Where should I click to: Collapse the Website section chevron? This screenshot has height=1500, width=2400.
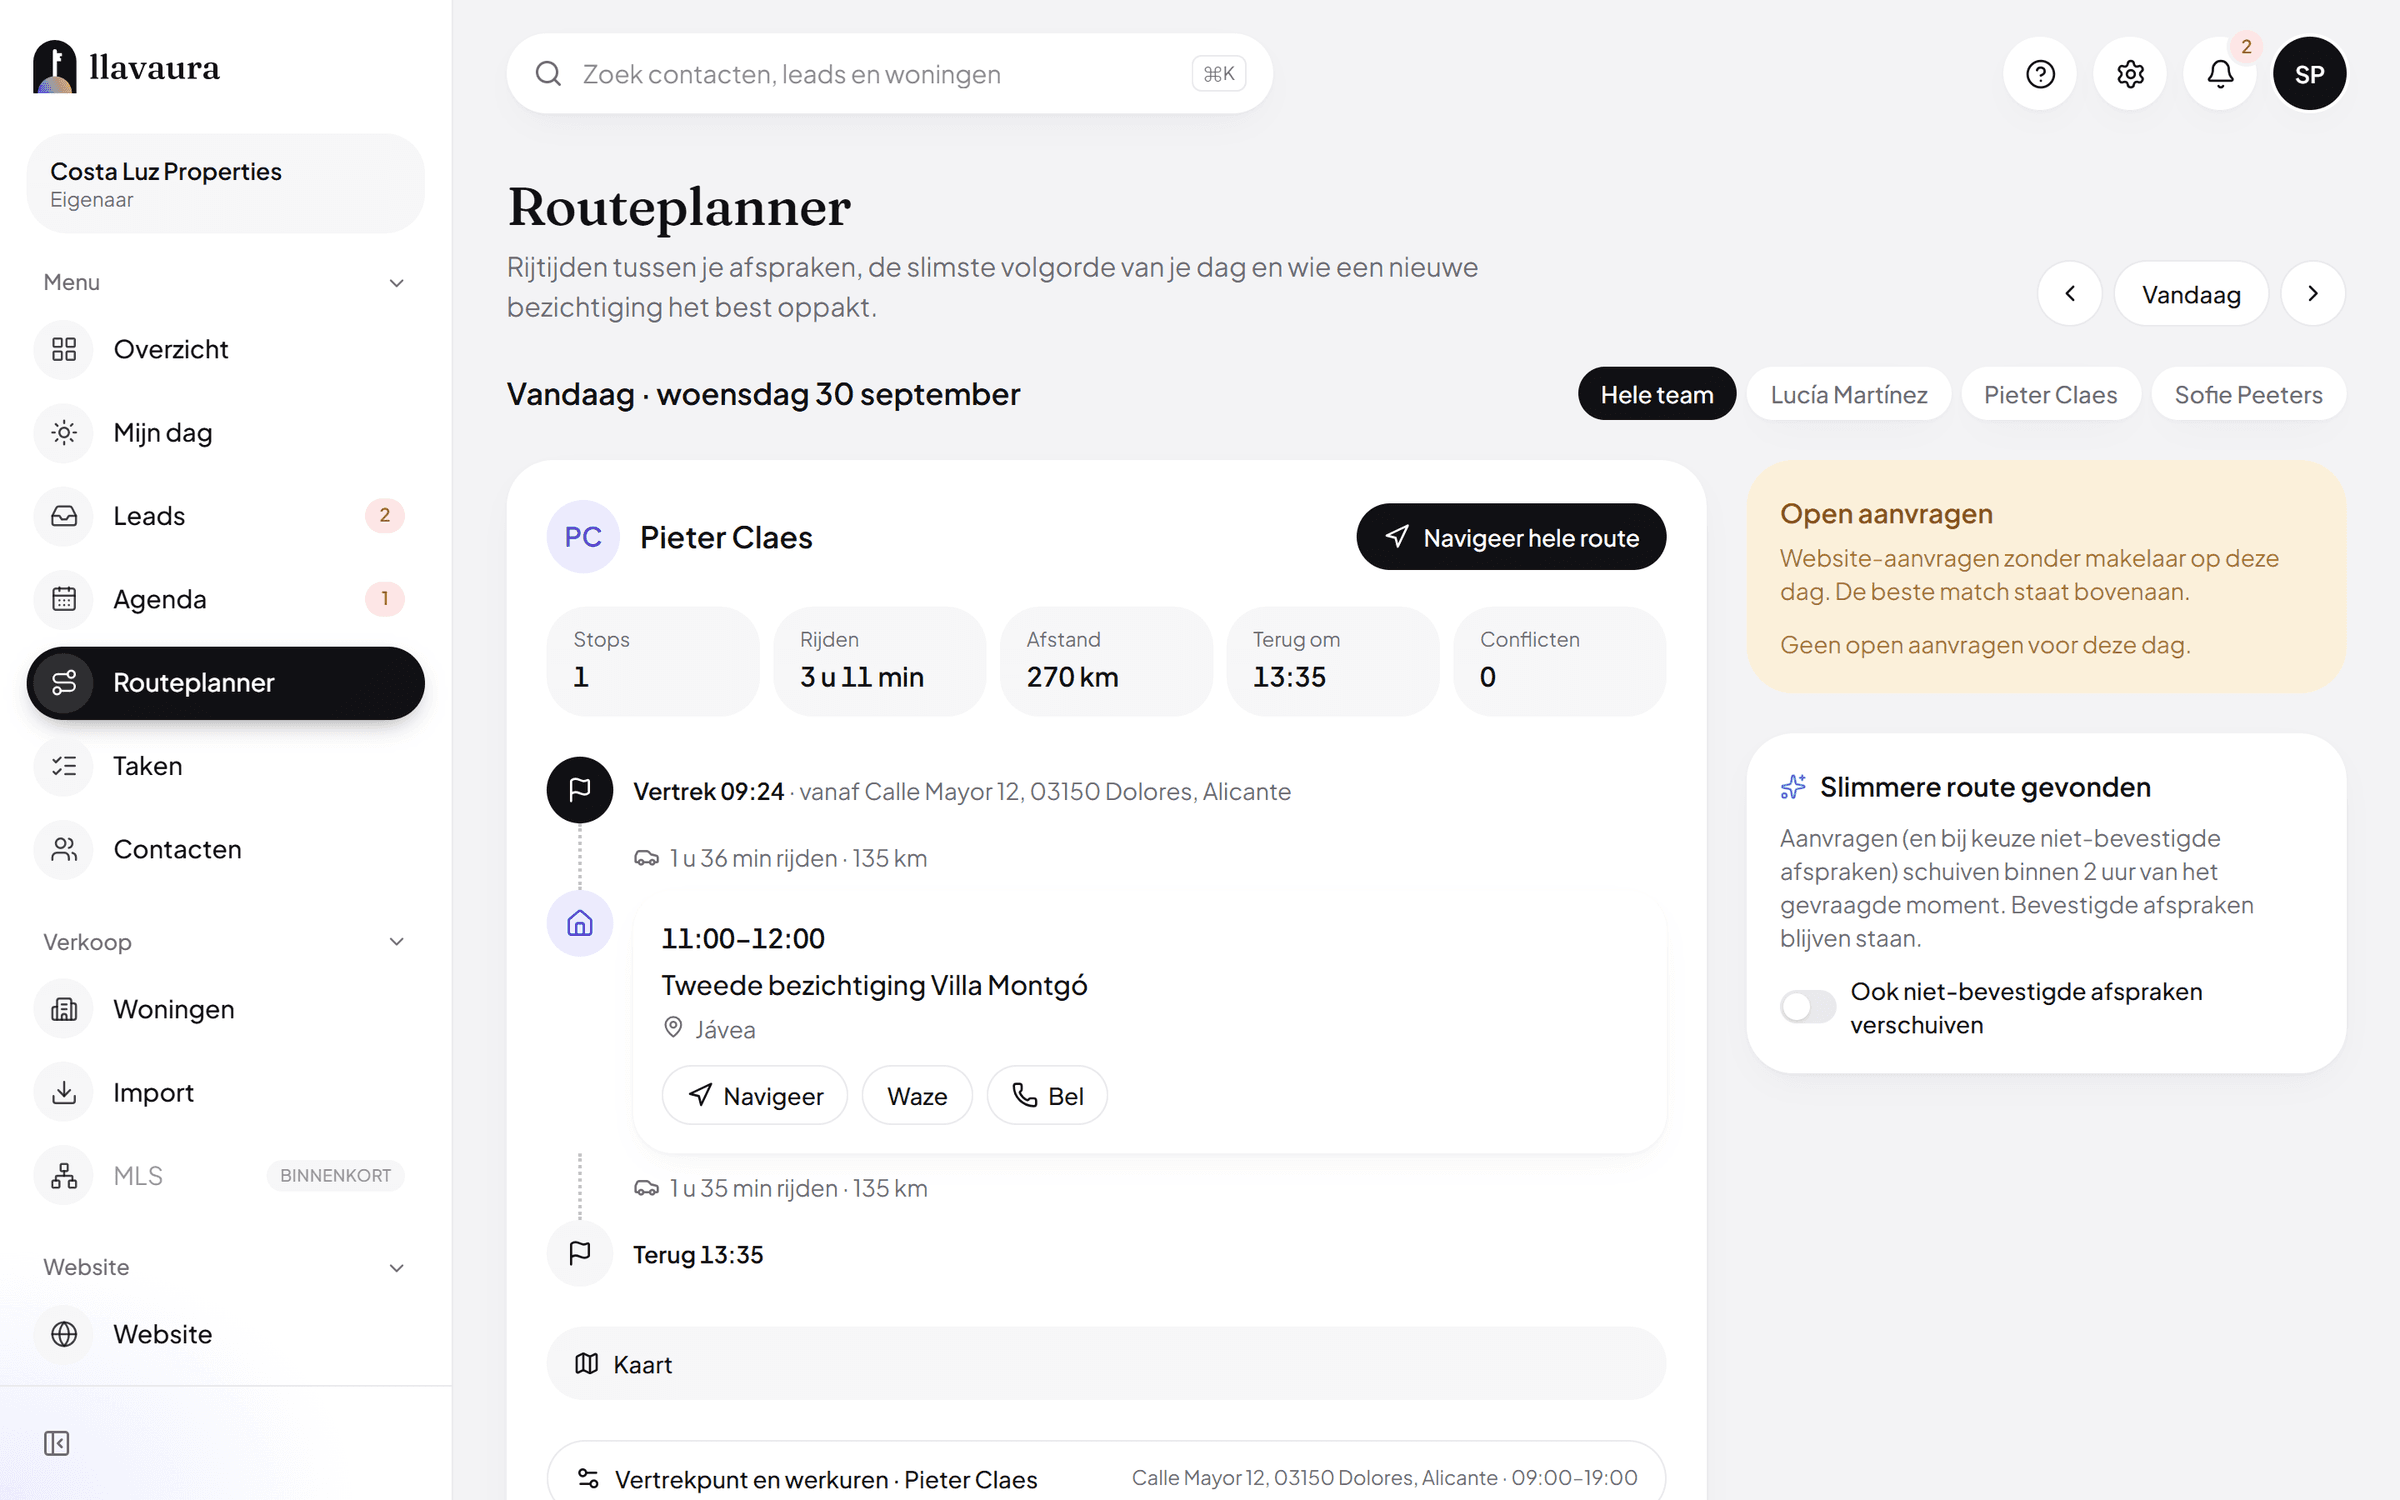397,1268
